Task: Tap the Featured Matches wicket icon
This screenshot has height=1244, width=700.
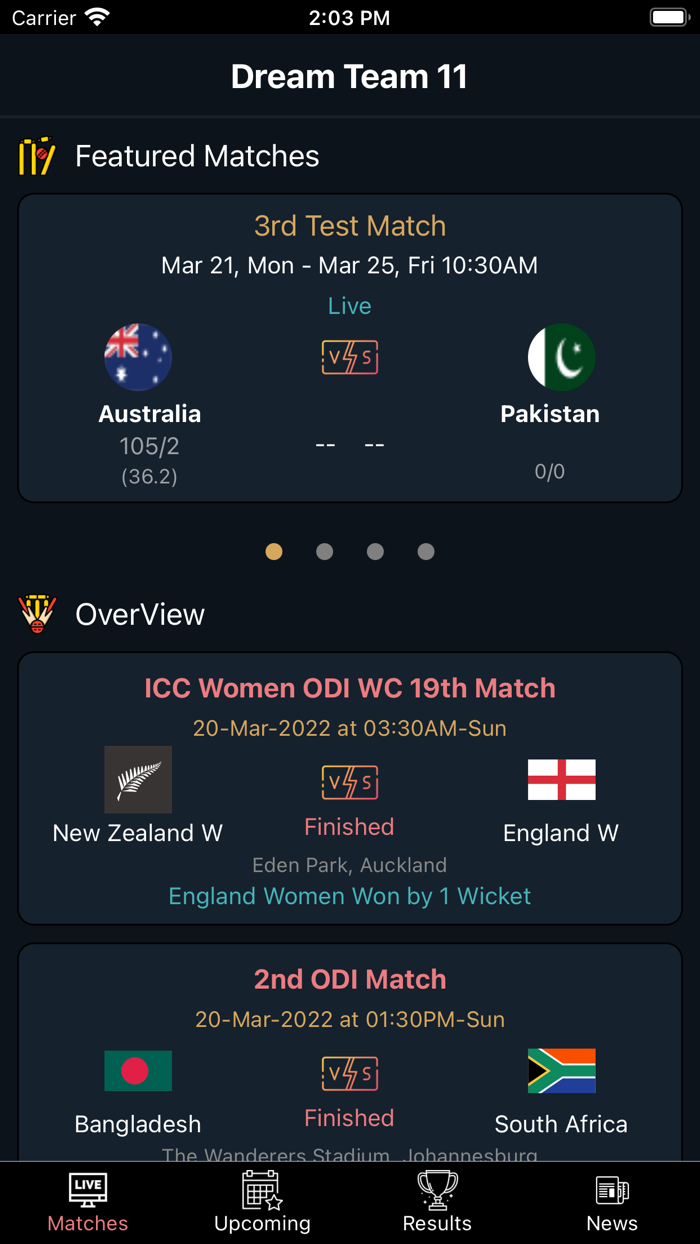Action: point(37,156)
